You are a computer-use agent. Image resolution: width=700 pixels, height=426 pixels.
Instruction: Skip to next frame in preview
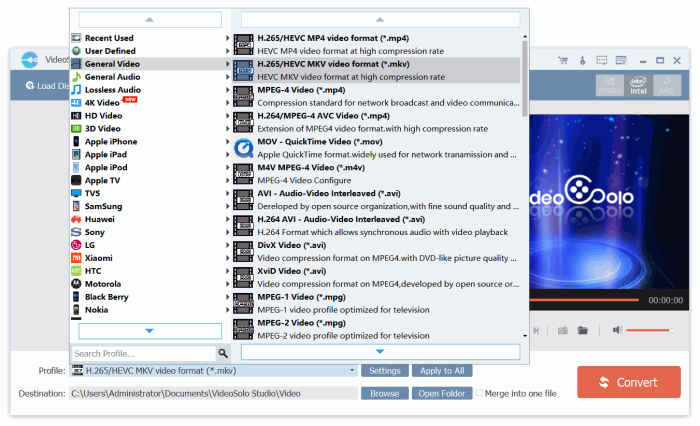point(536,330)
